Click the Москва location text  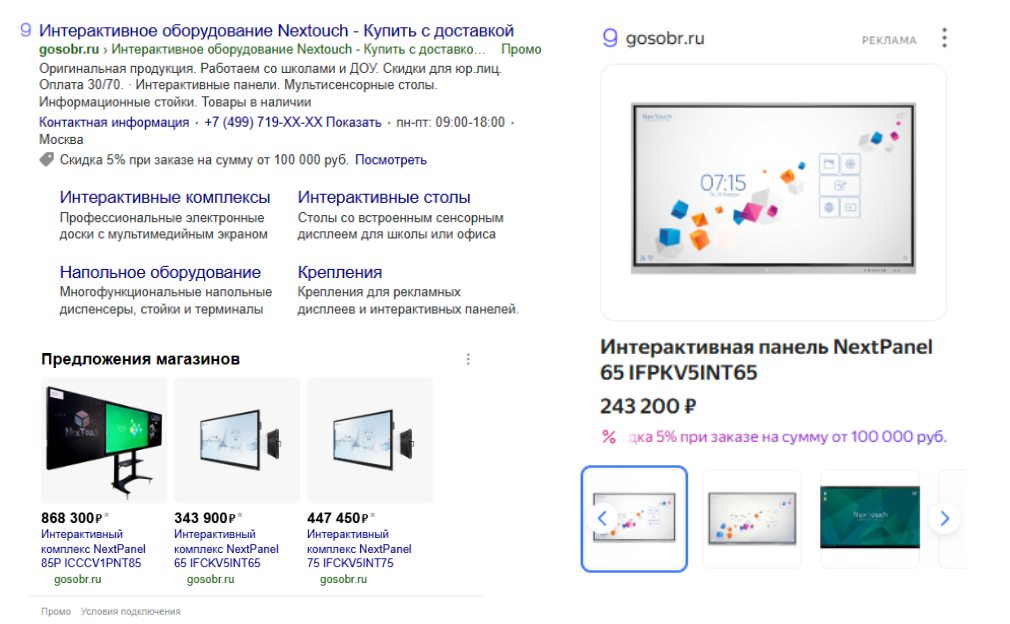(61, 140)
